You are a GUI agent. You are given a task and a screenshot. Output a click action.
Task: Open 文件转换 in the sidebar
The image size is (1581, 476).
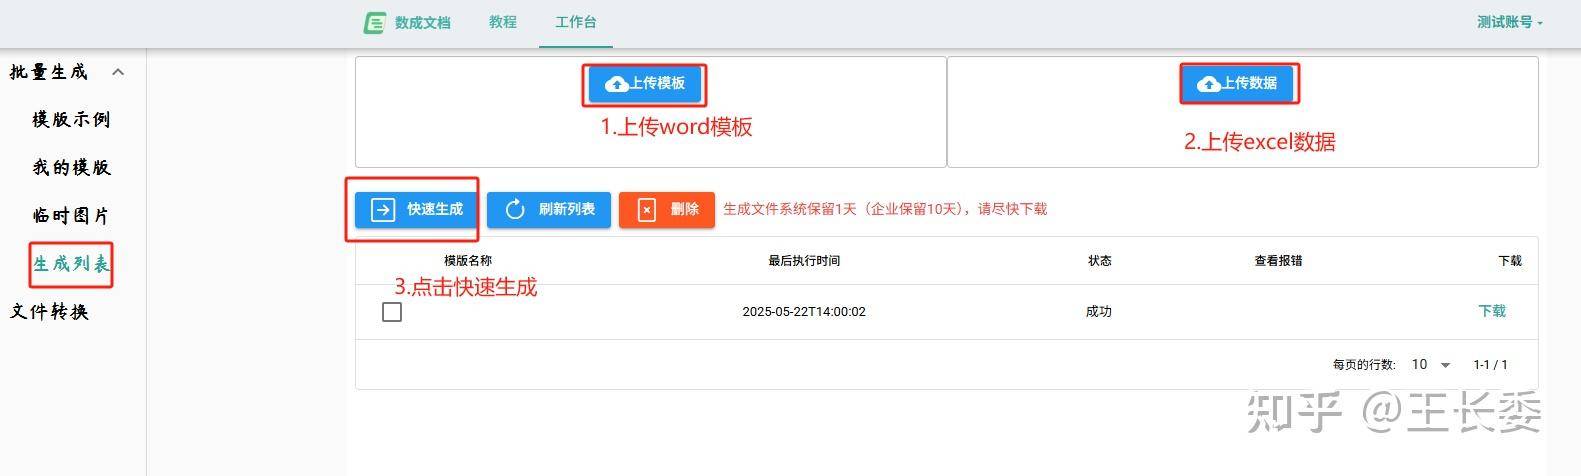[50, 312]
